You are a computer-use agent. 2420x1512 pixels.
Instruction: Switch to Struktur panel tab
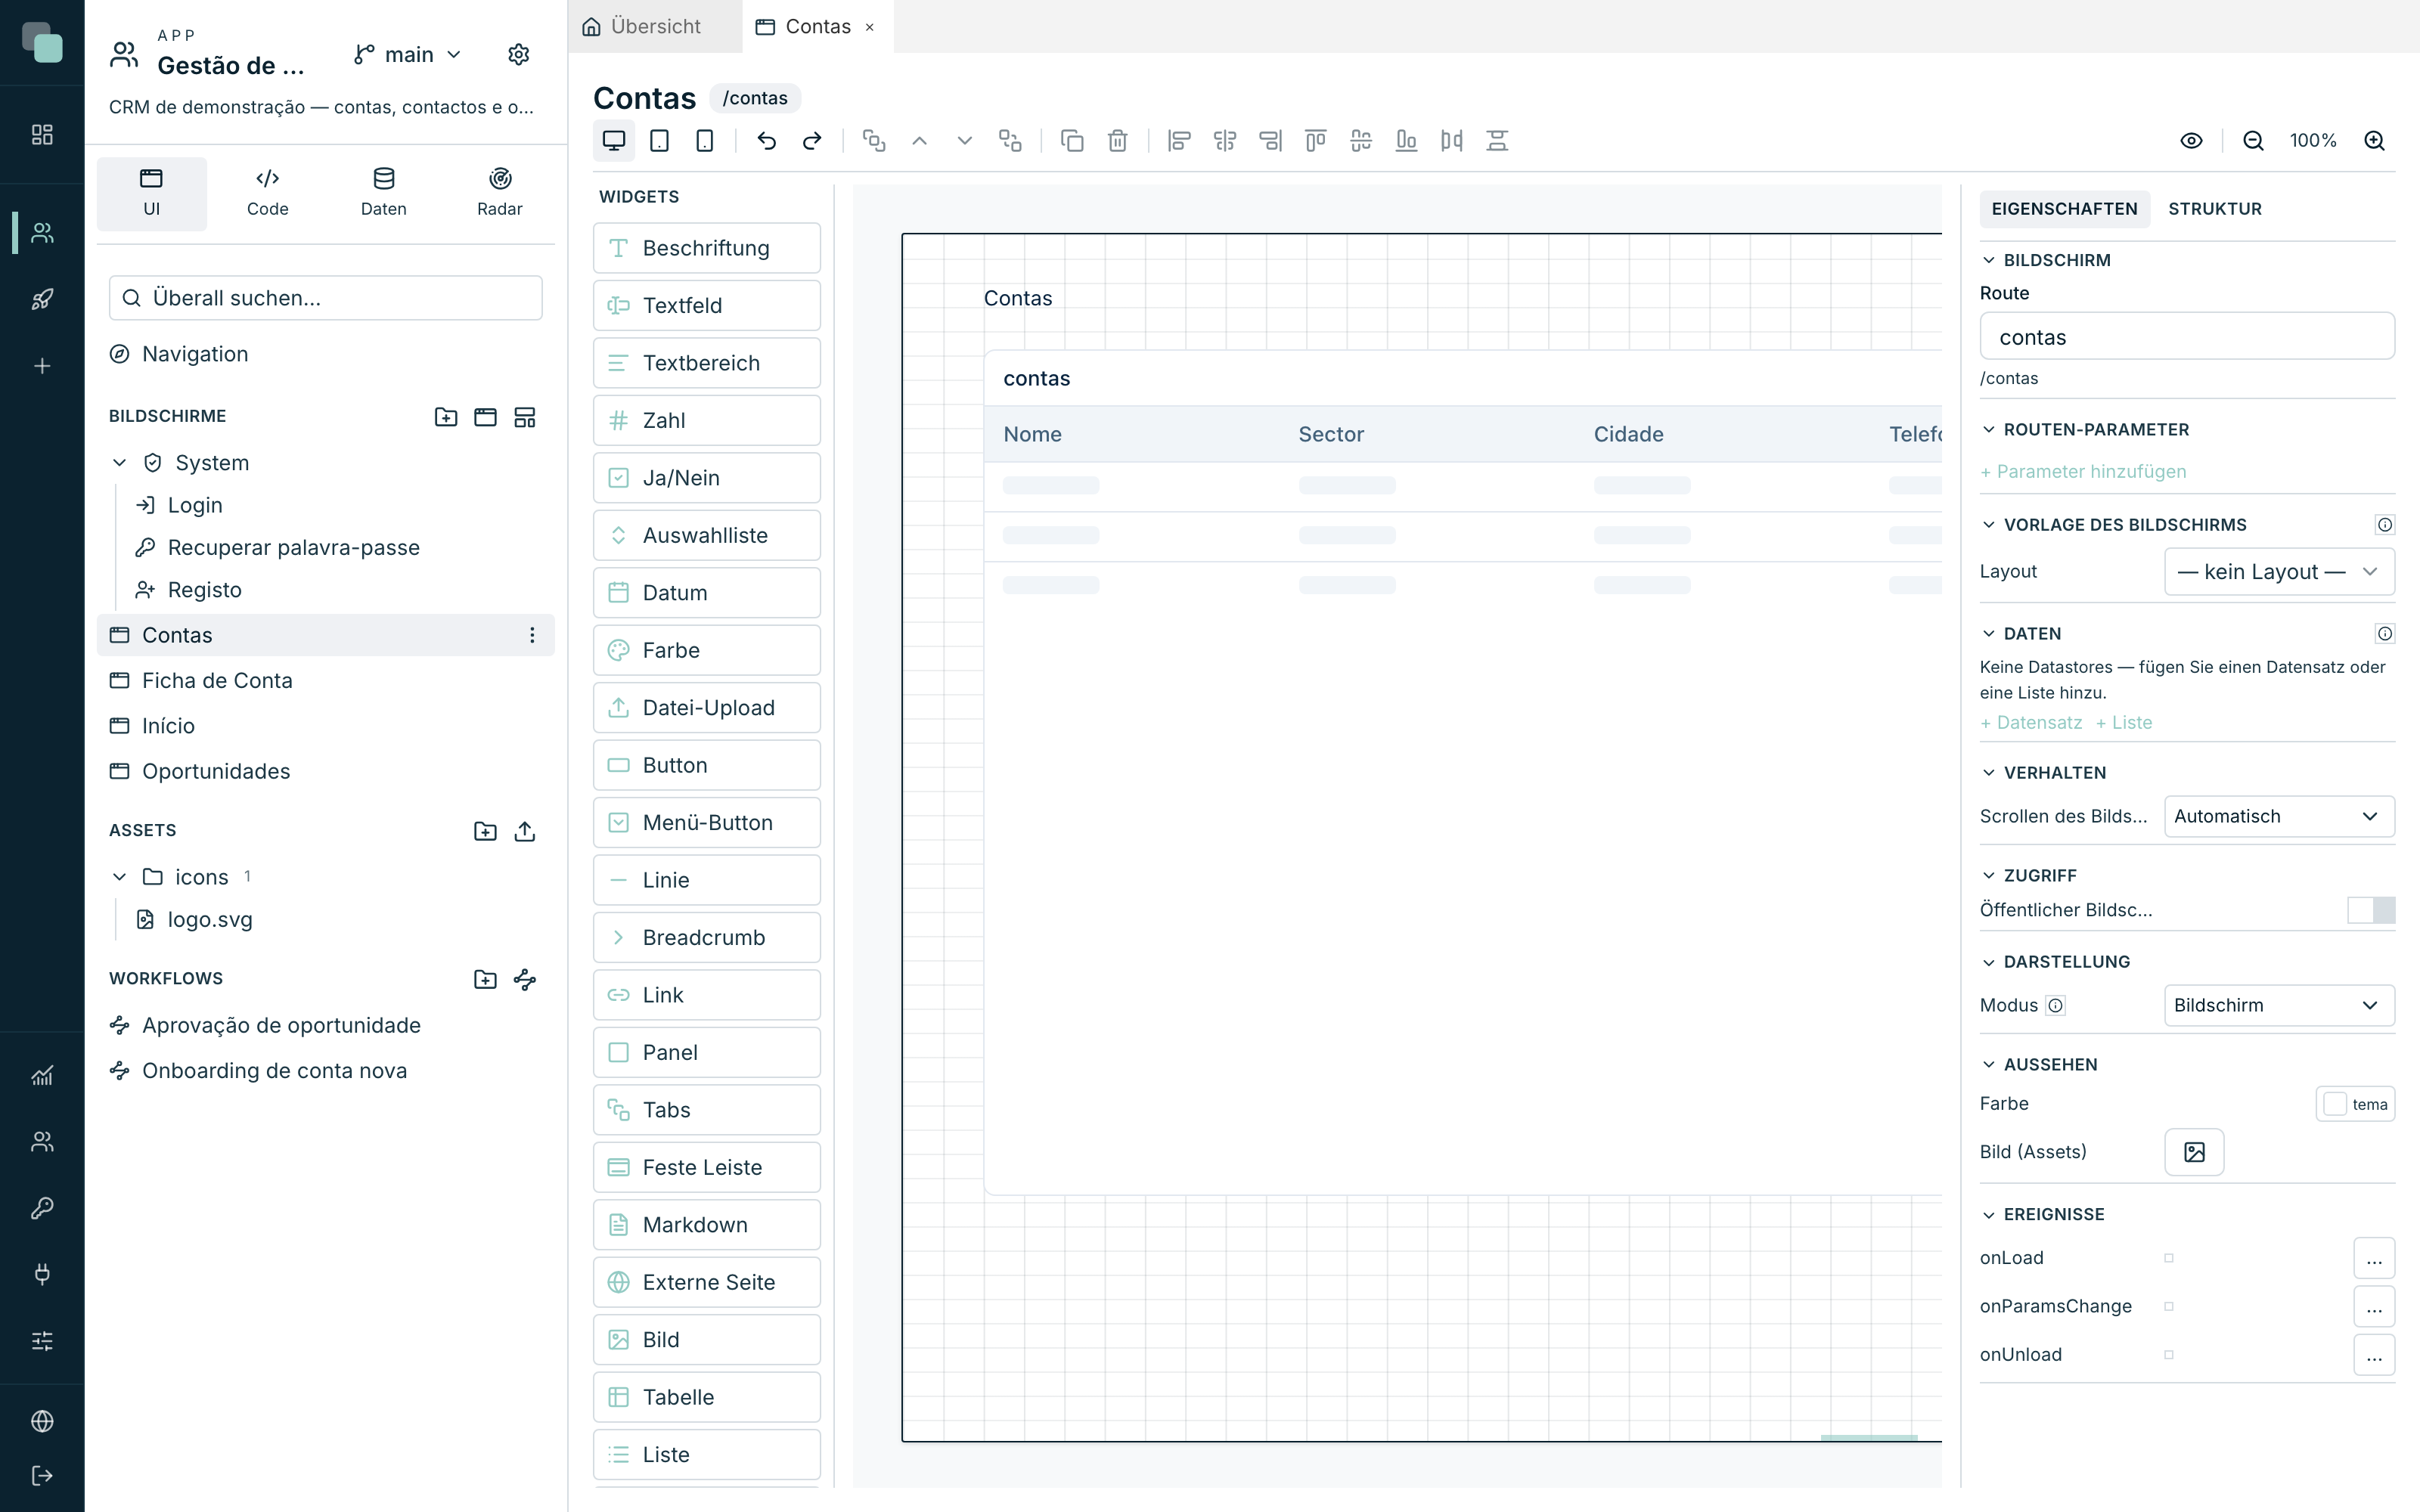2215,209
